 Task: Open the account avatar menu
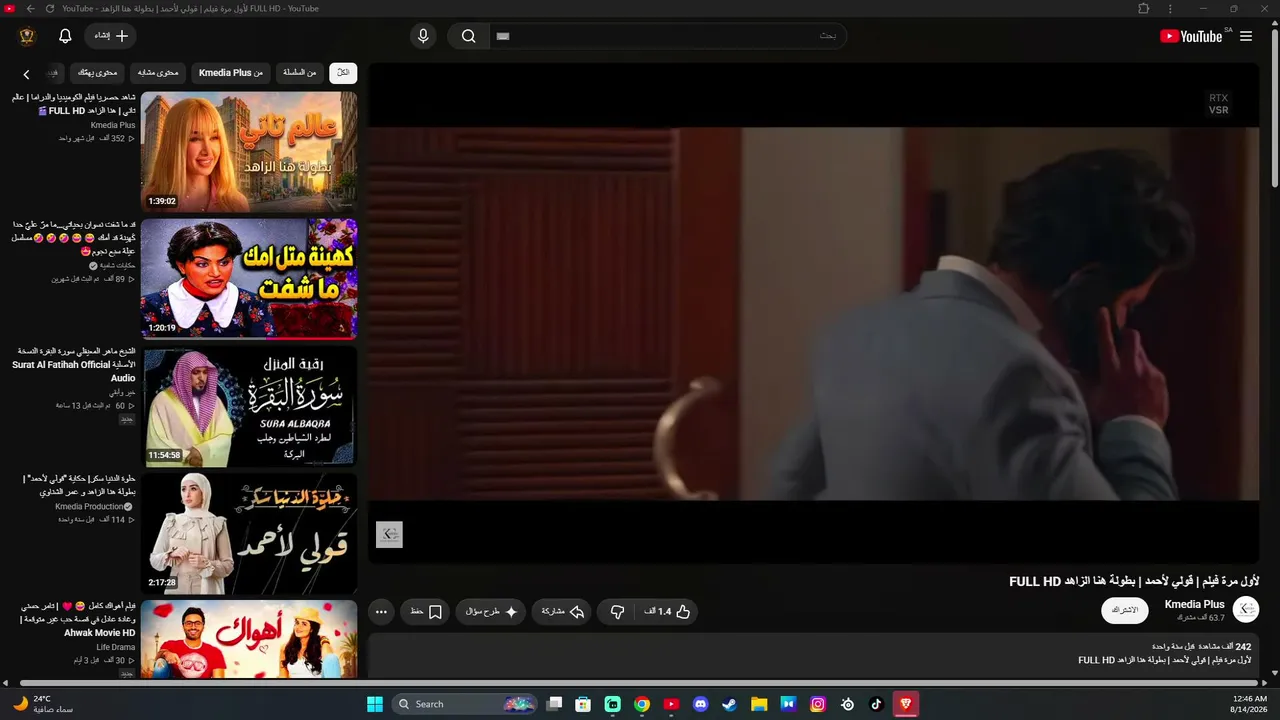pos(27,36)
